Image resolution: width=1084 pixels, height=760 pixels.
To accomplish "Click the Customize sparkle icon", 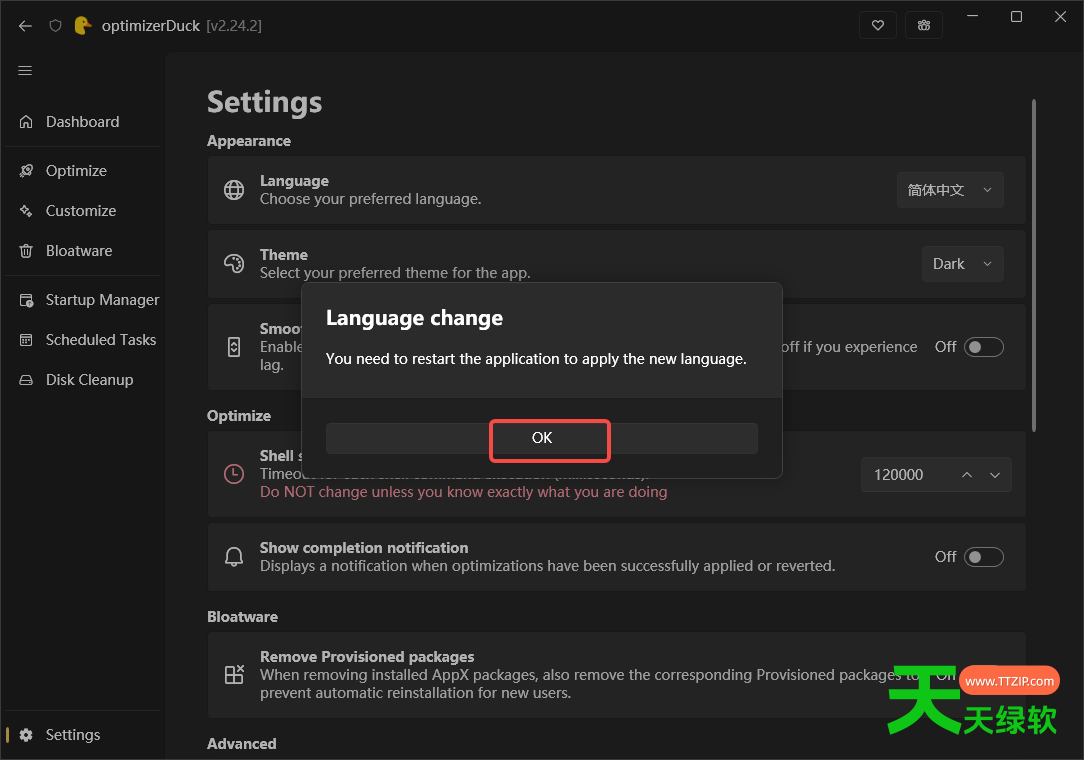I will pos(26,211).
